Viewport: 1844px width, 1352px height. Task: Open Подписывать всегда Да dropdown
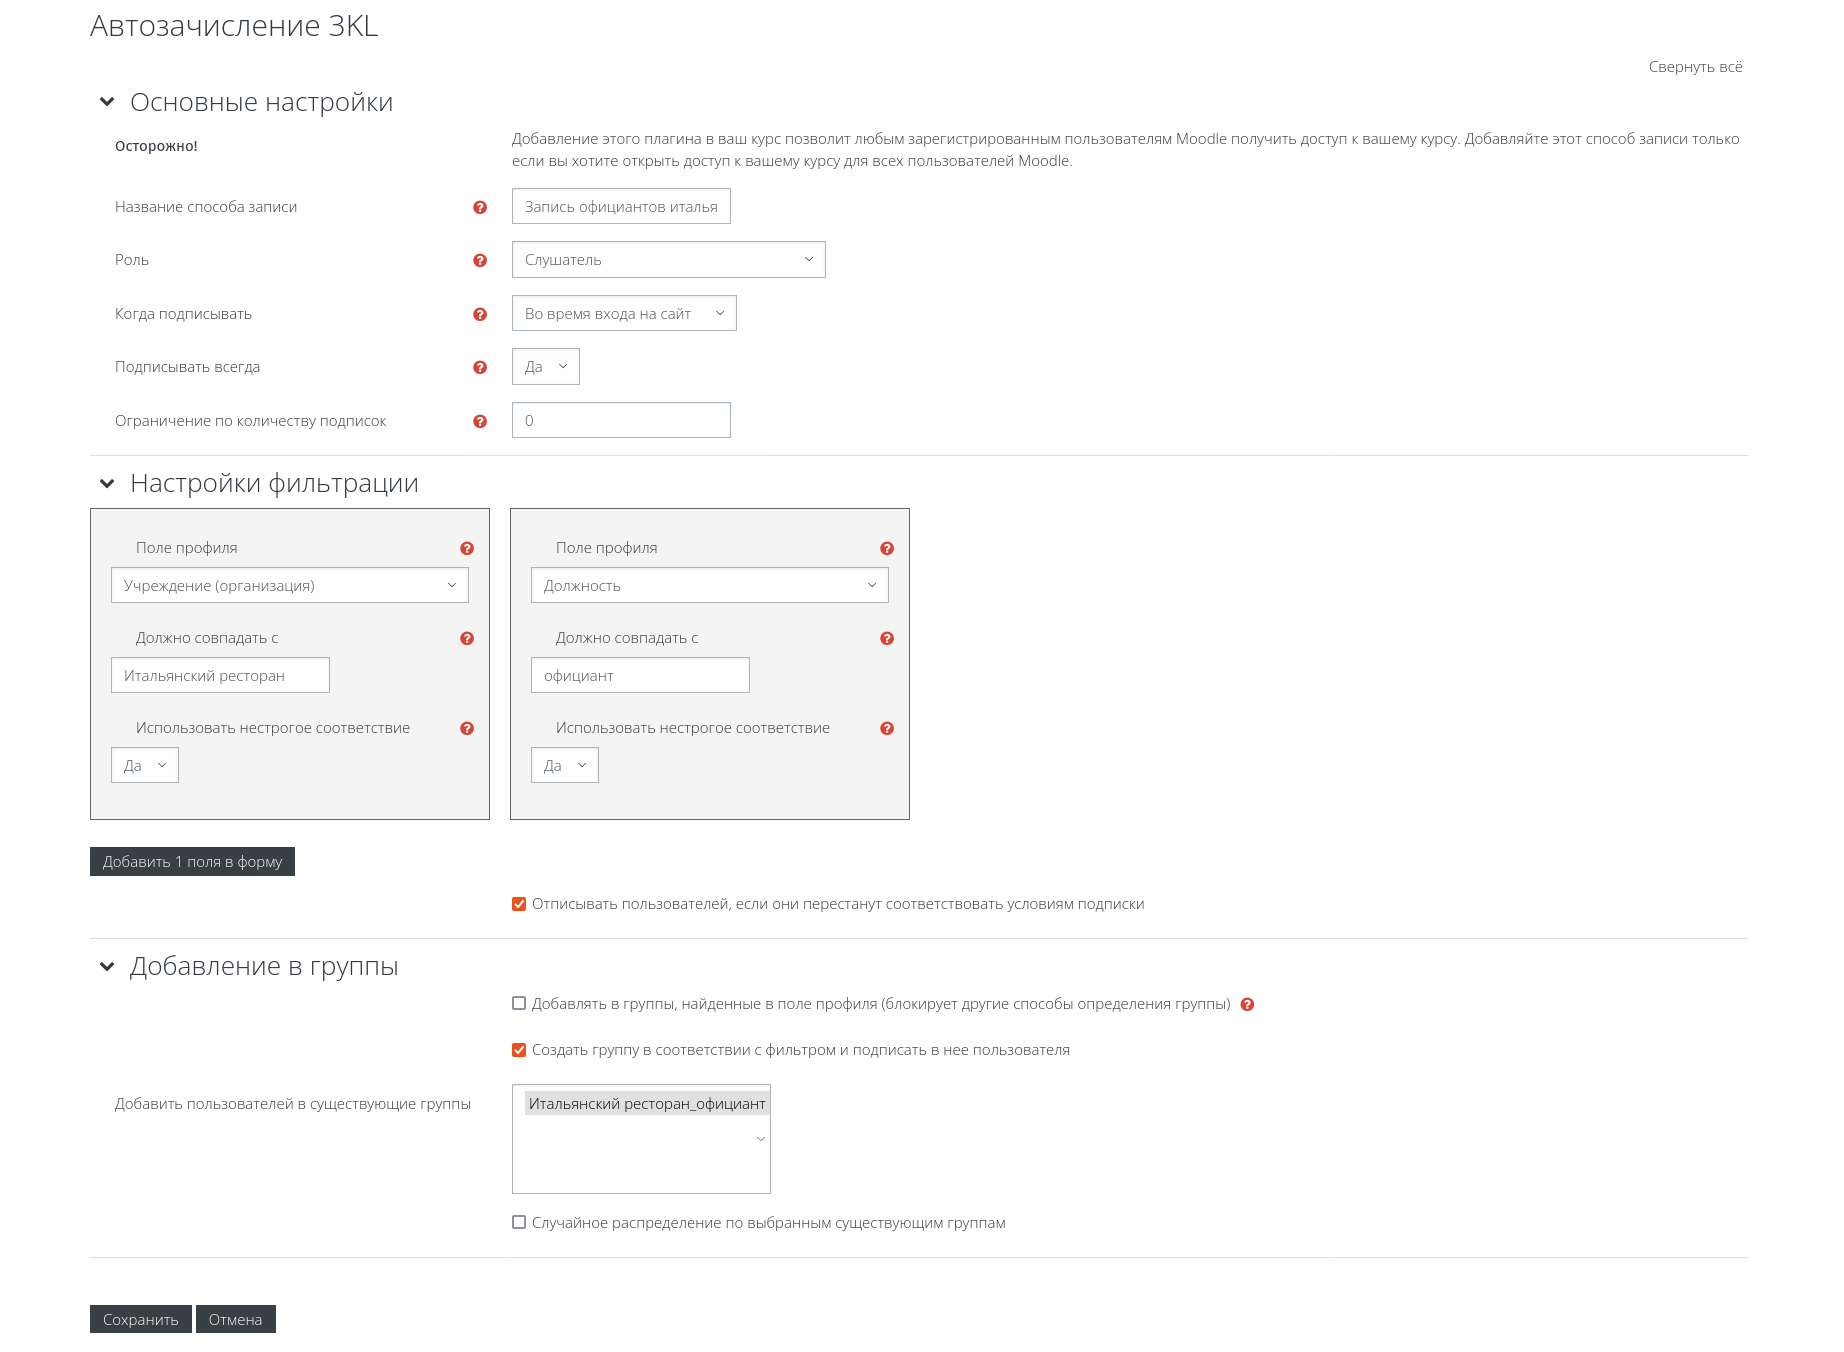pyautogui.click(x=545, y=366)
